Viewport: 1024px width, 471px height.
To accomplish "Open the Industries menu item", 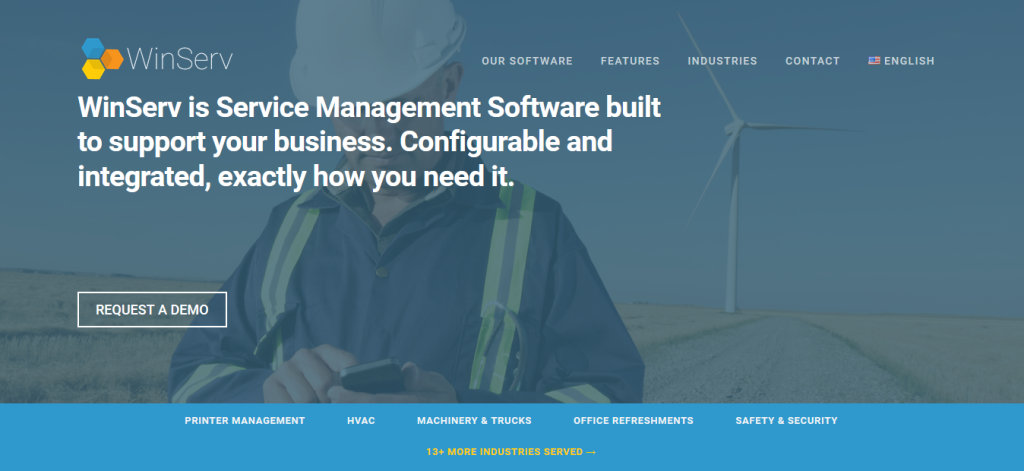I will (x=722, y=61).
